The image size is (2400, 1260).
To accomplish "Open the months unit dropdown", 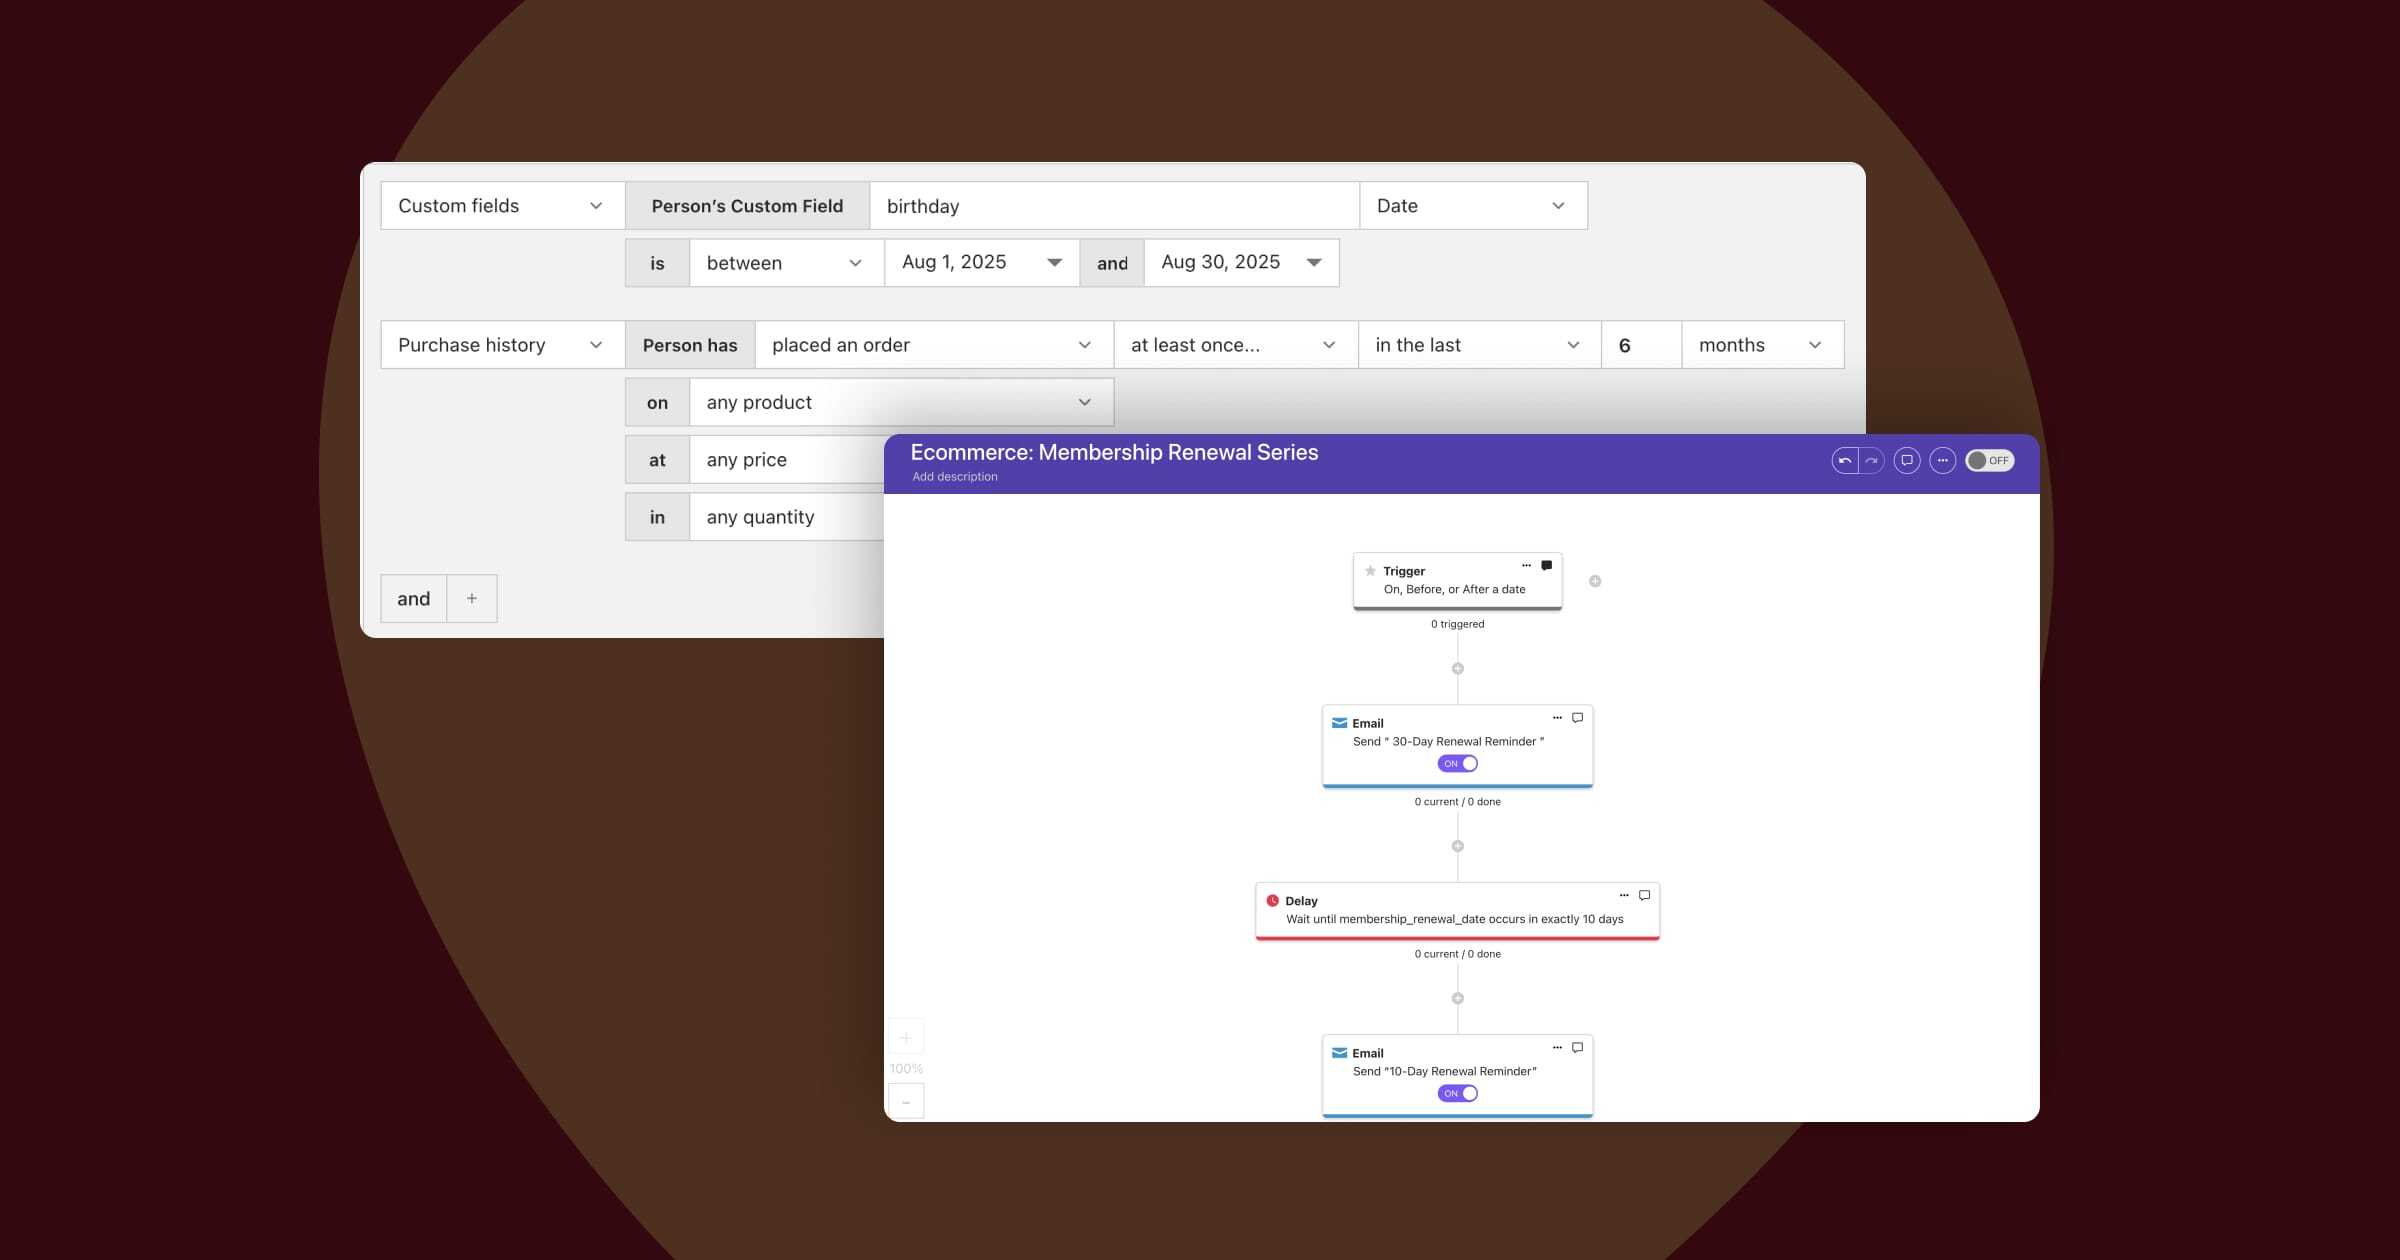I will [1762, 345].
